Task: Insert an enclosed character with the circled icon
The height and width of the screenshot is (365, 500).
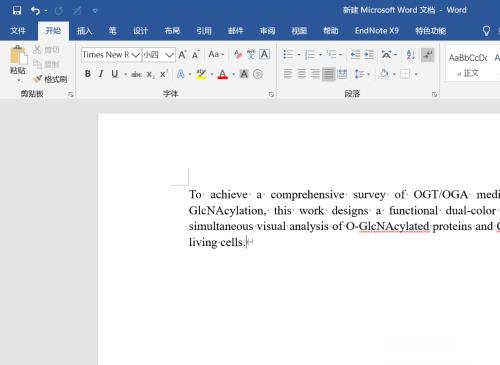Action: [x=258, y=74]
